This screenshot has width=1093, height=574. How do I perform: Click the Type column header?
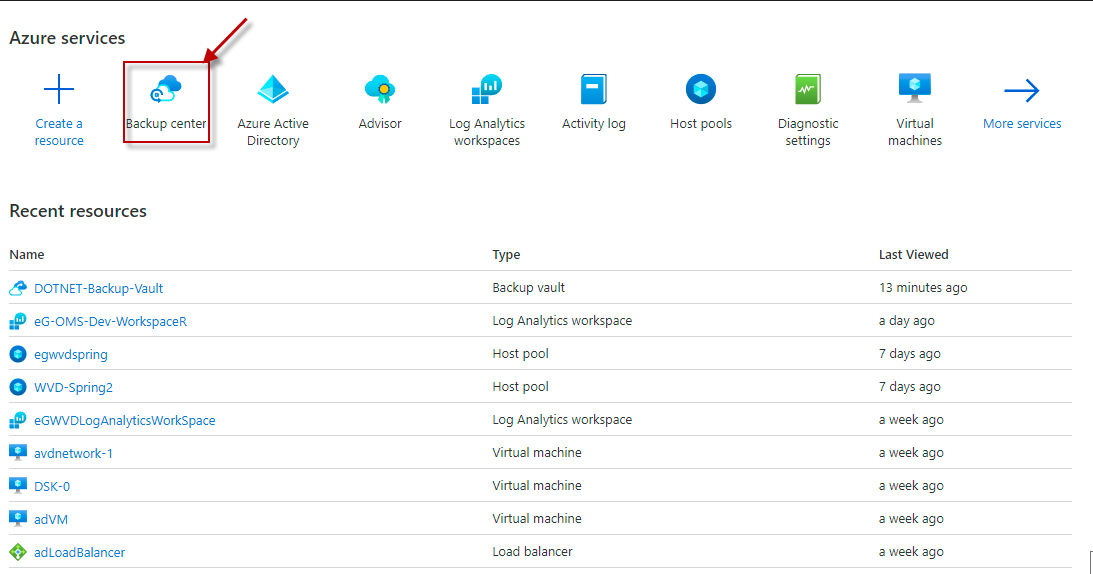click(x=506, y=255)
